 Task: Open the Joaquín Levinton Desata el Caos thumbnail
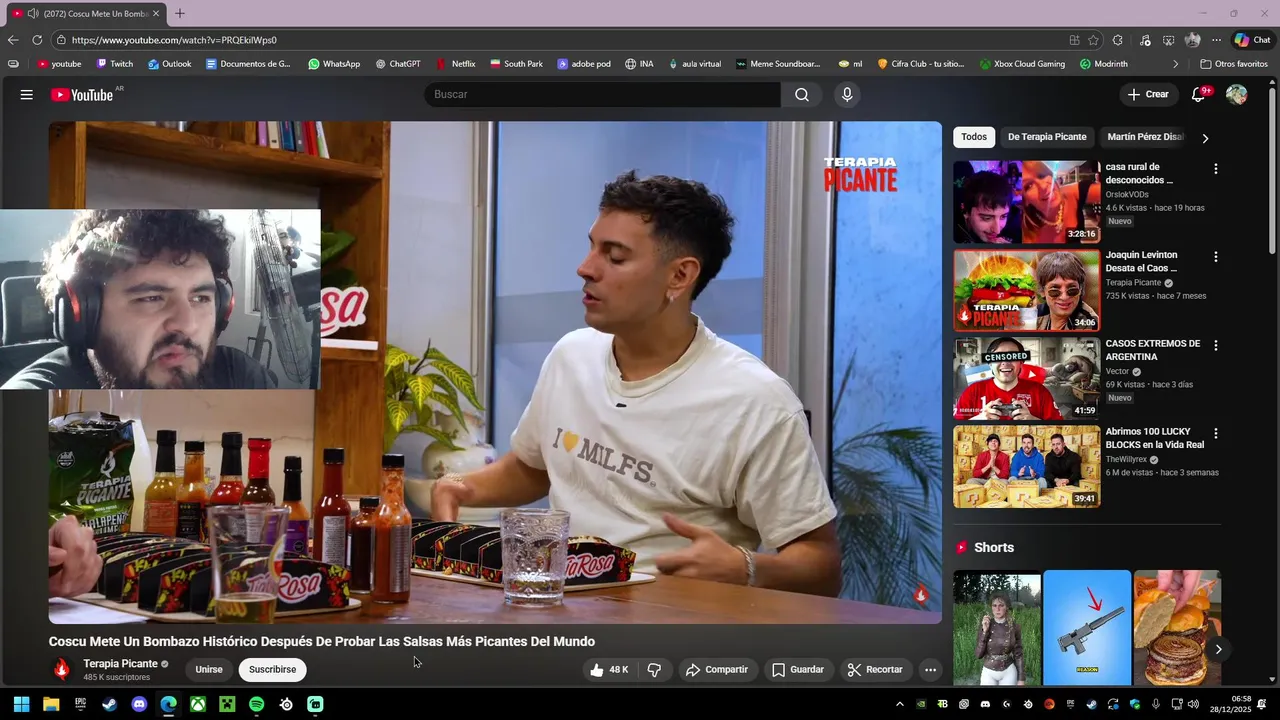click(1026, 290)
